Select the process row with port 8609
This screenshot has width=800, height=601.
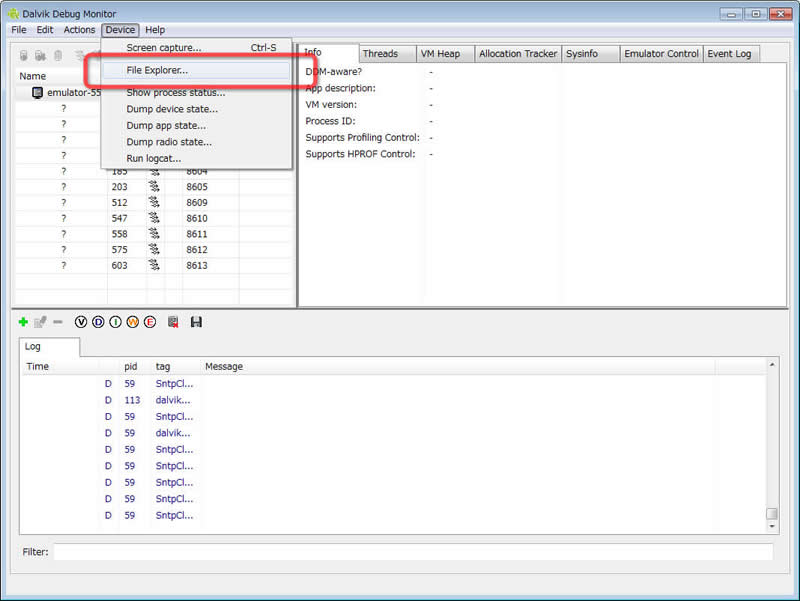[155, 203]
